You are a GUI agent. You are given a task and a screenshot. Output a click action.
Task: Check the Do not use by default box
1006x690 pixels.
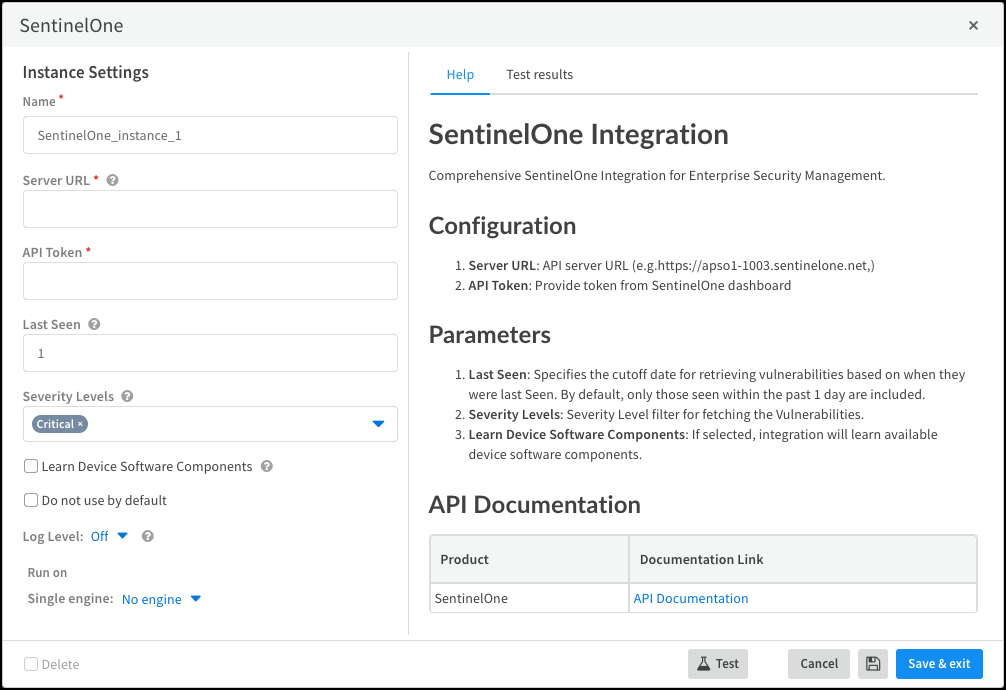pyautogui.click(x=31, y=501)
